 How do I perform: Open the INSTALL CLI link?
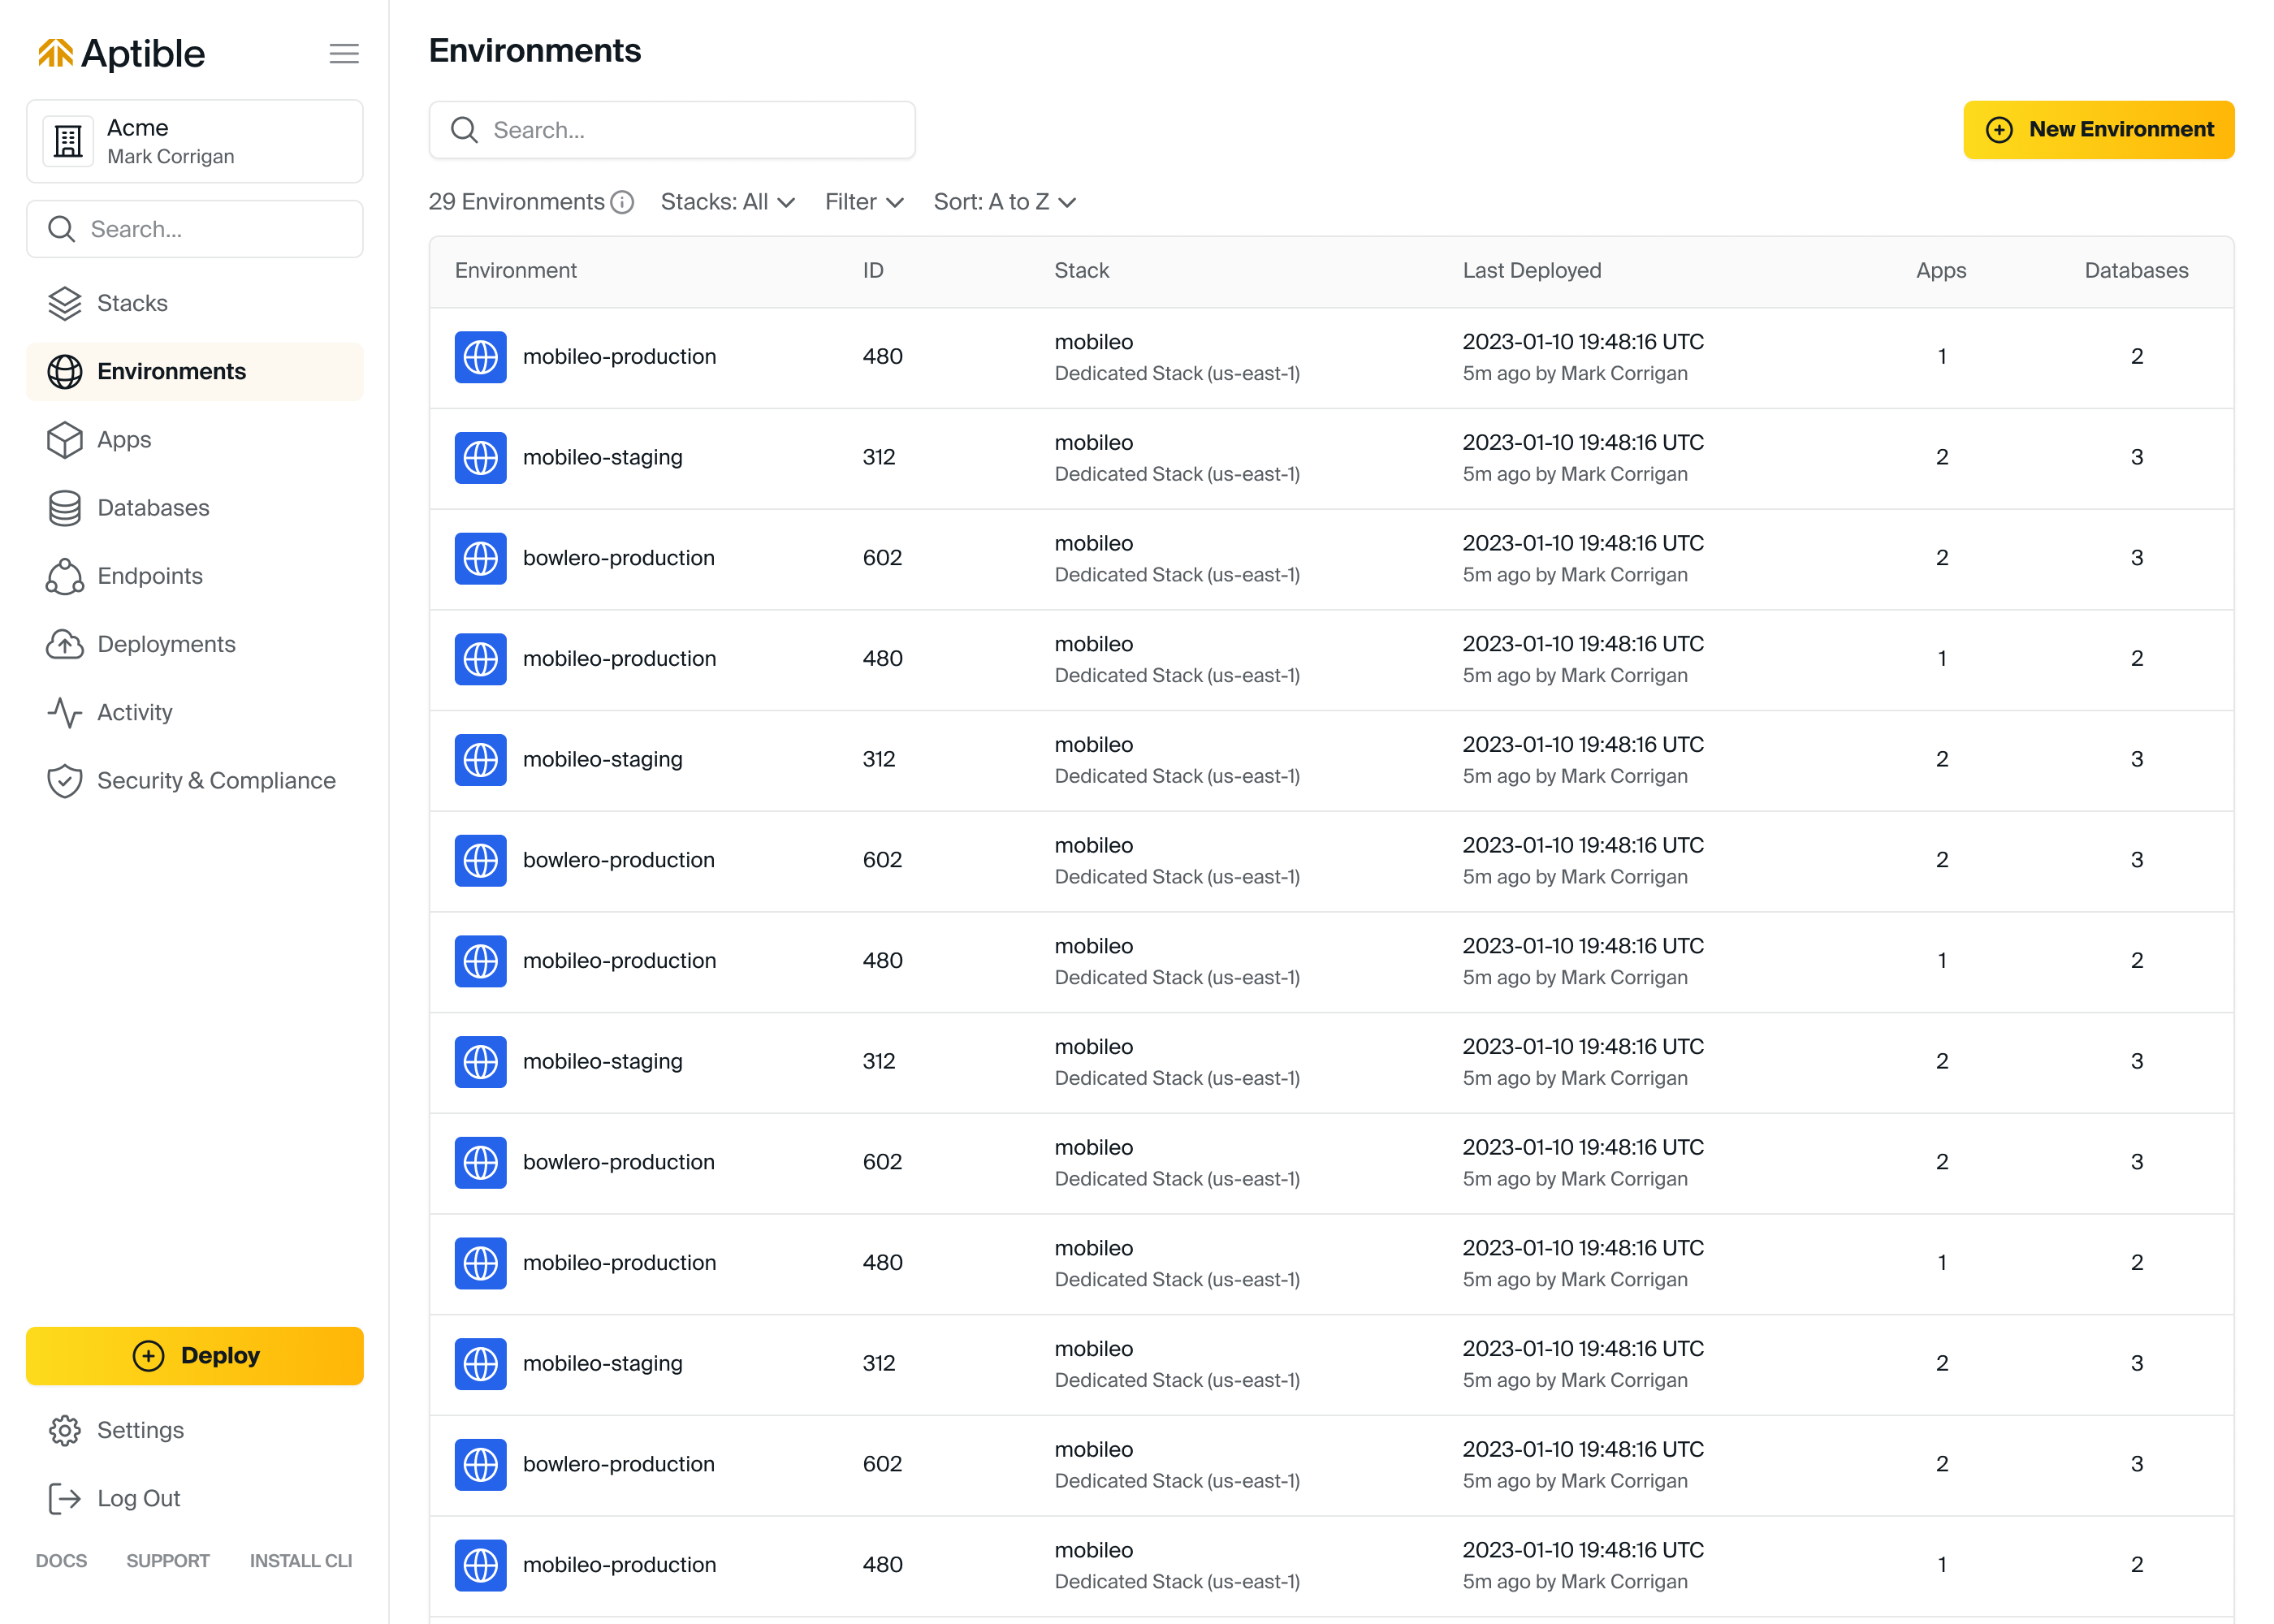tap(301, 1561)
